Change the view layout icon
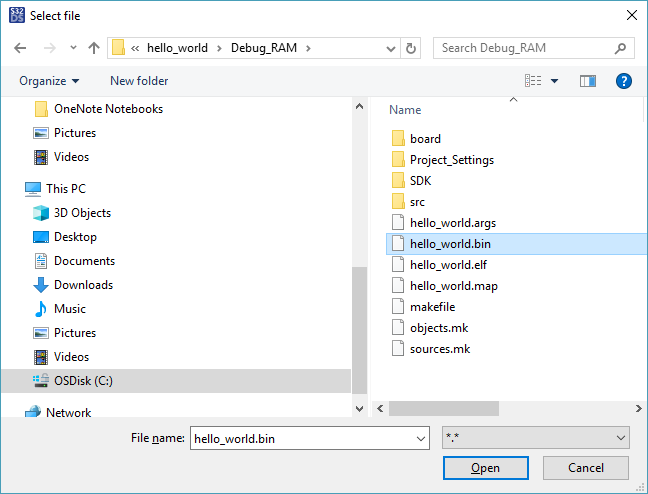 (x=533, y=81)
